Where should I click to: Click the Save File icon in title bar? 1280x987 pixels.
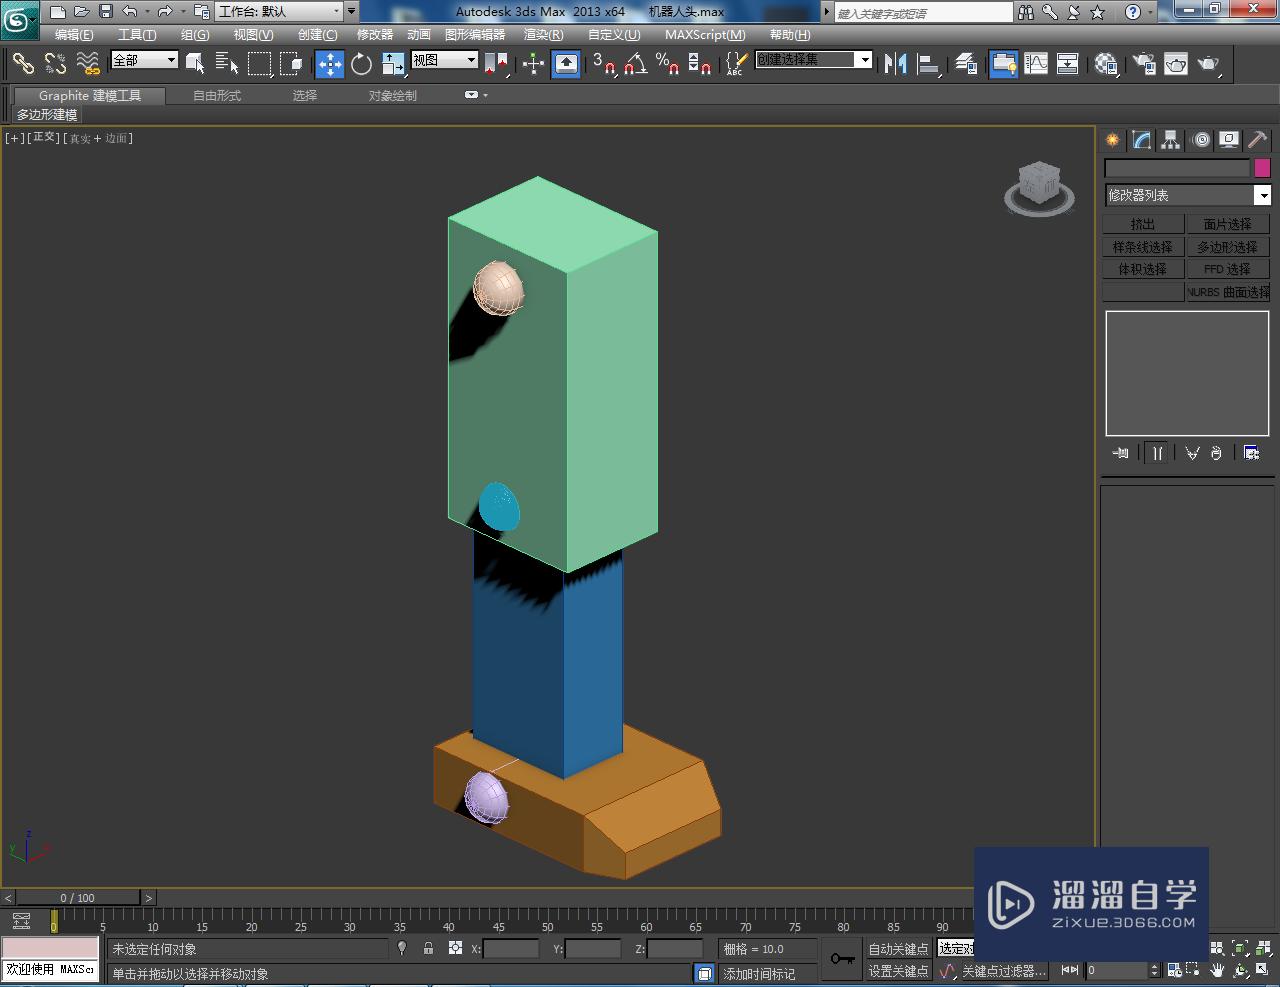(105, 12)
